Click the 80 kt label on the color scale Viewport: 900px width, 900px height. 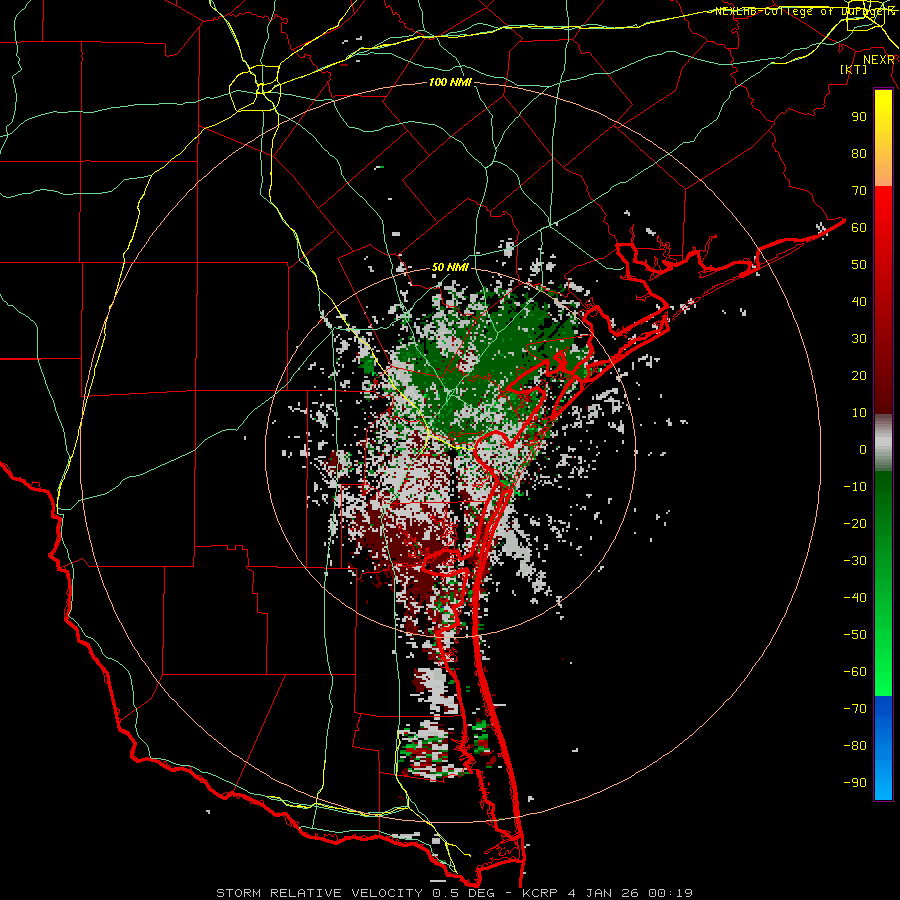point(859,154)
